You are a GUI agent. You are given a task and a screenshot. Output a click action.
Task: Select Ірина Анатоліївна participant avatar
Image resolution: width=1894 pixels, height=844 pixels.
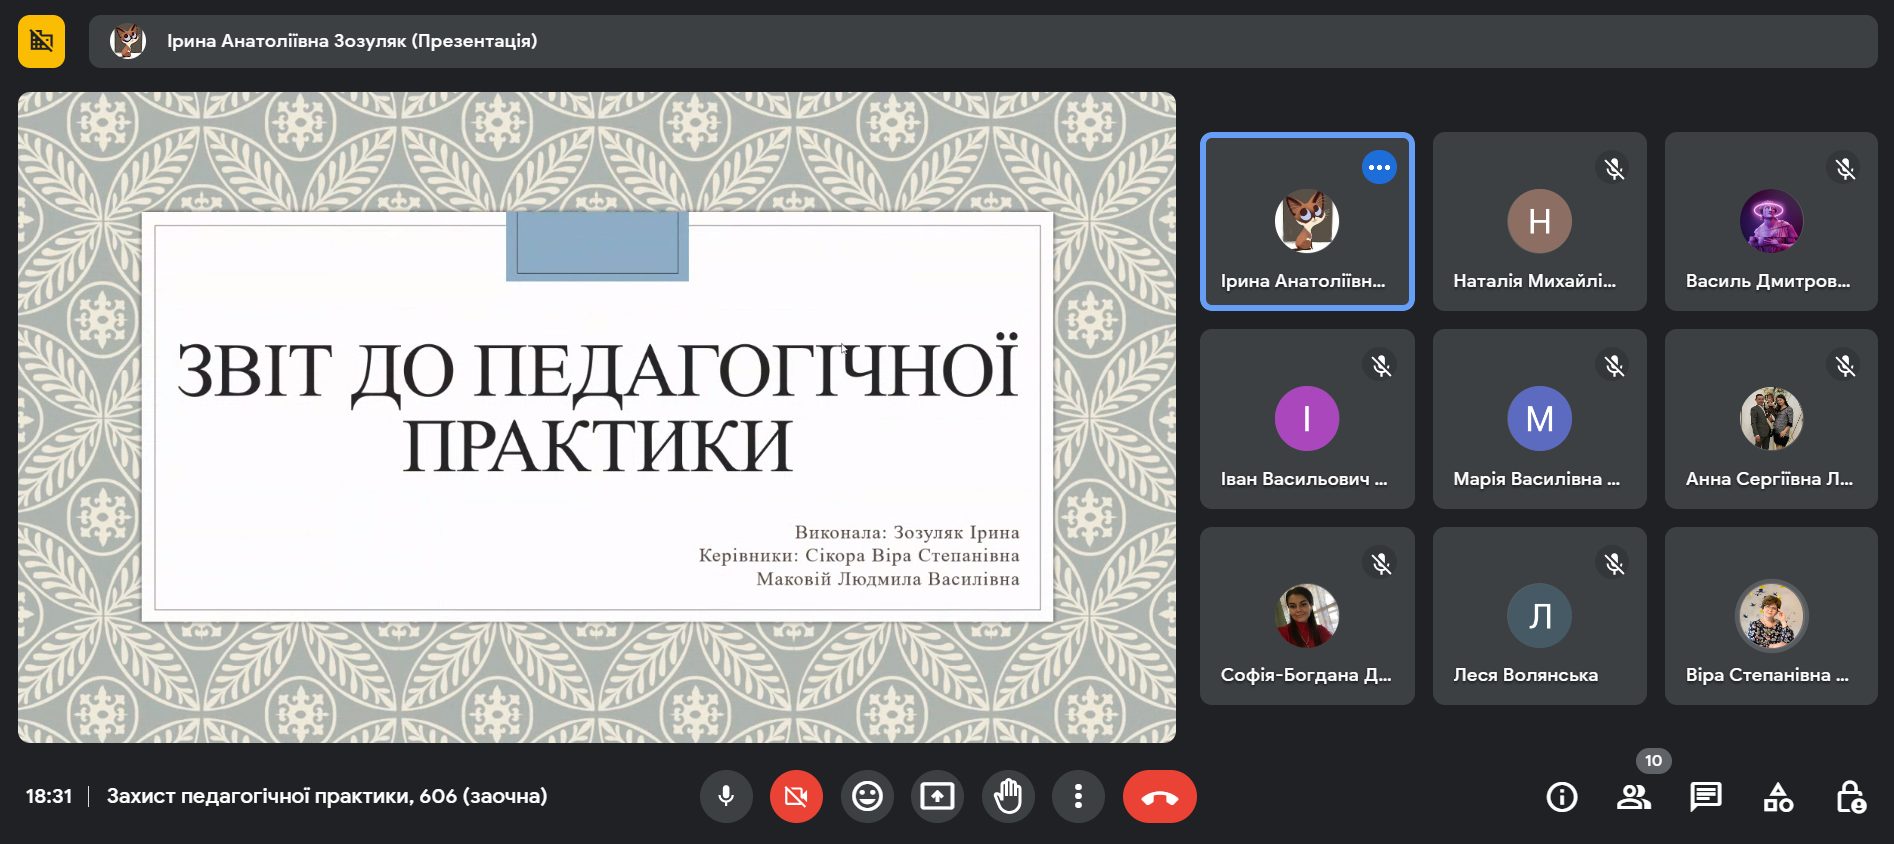point(1307,221)
